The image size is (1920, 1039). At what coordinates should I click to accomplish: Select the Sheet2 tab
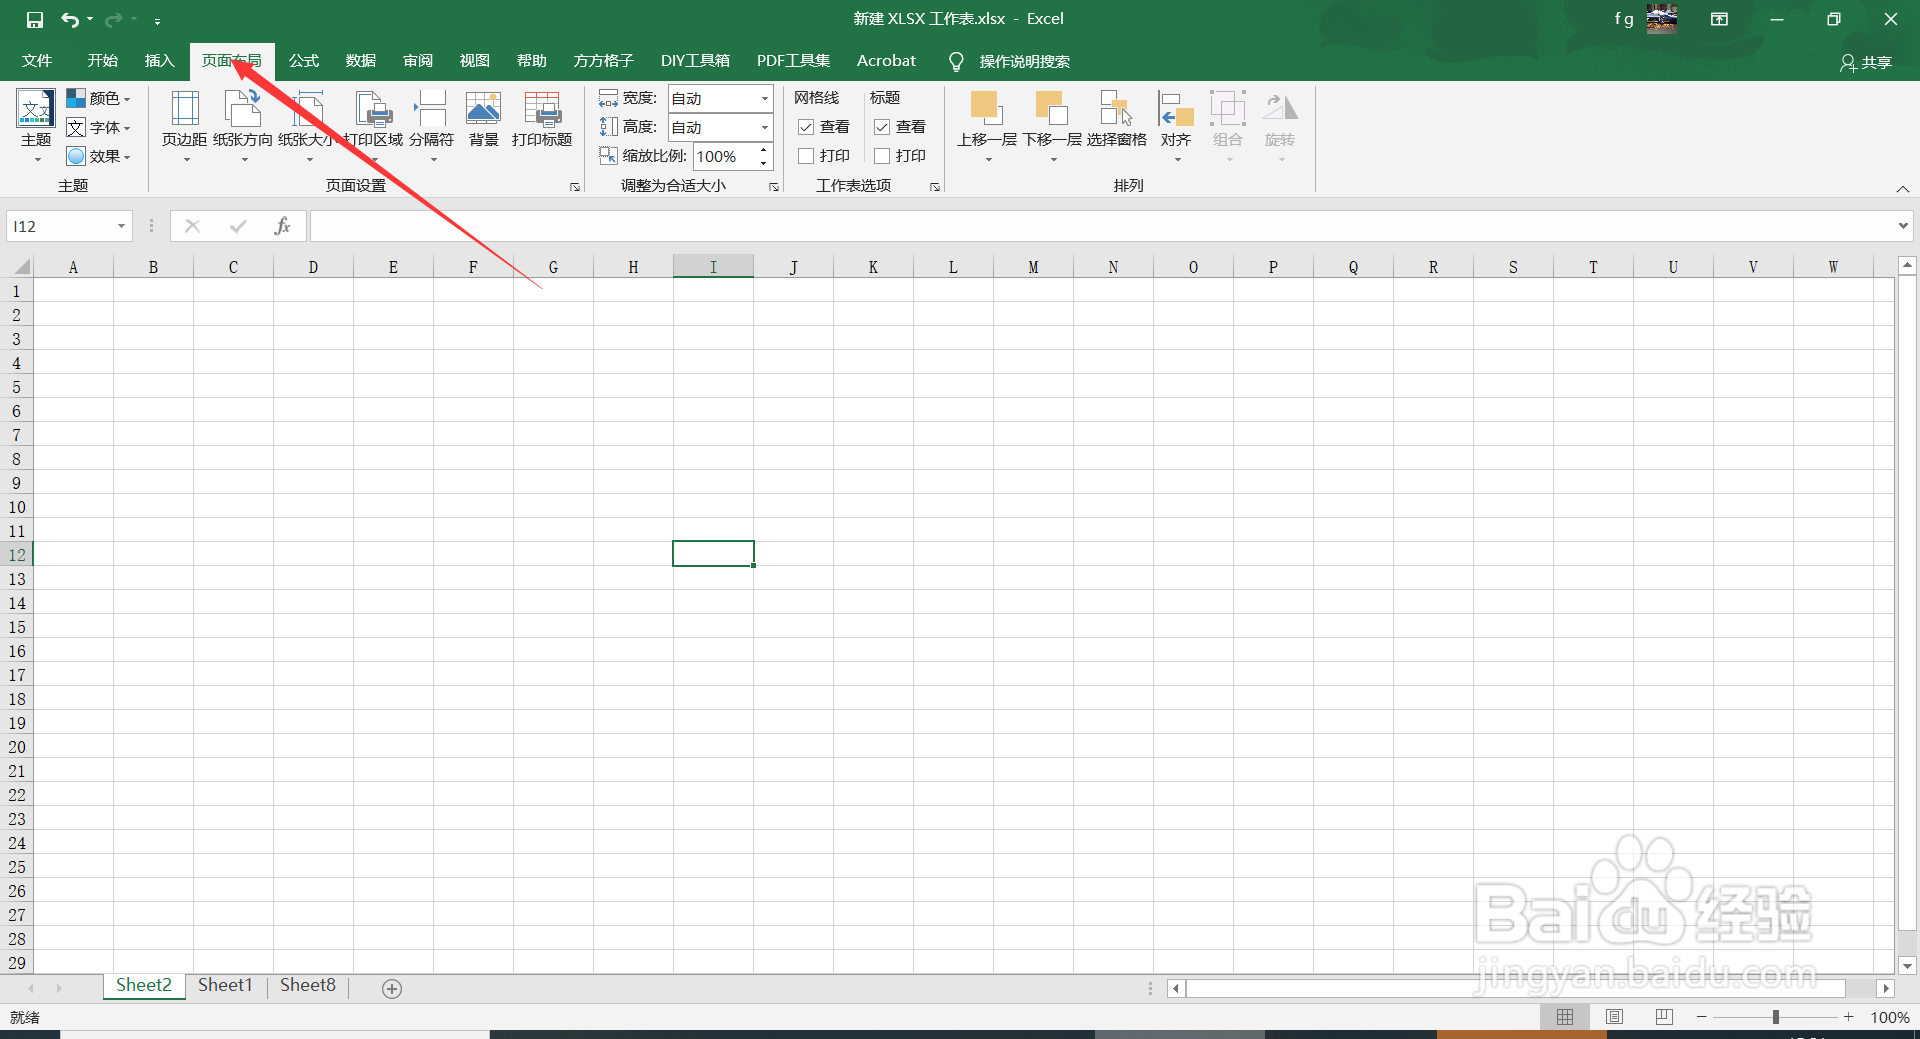[x=144, y=986]
